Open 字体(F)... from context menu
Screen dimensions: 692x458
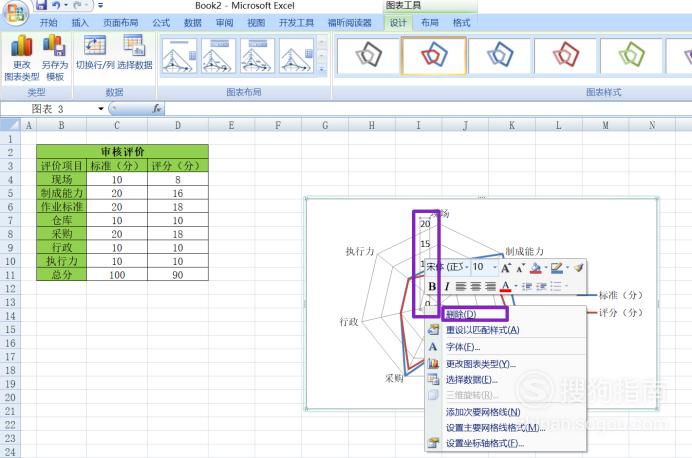tap(507, 347)
